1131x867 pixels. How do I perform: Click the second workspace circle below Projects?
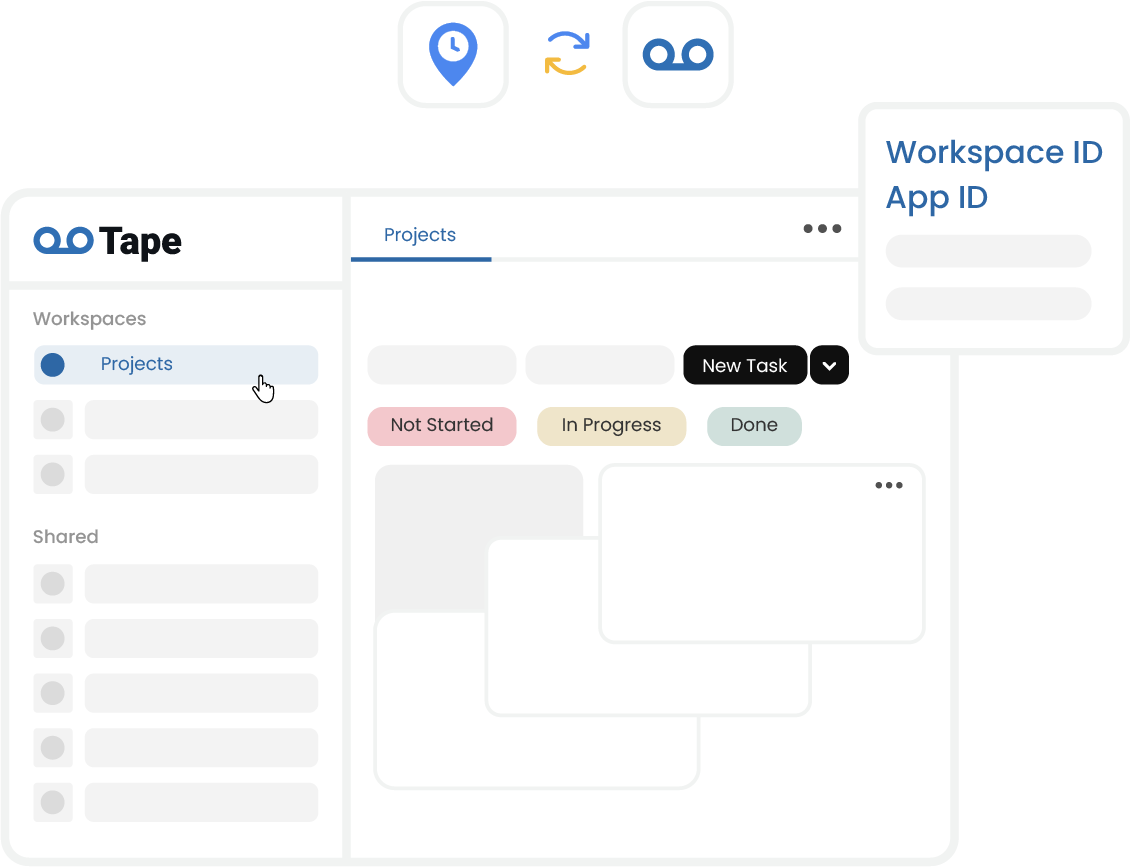pos(52,419)
